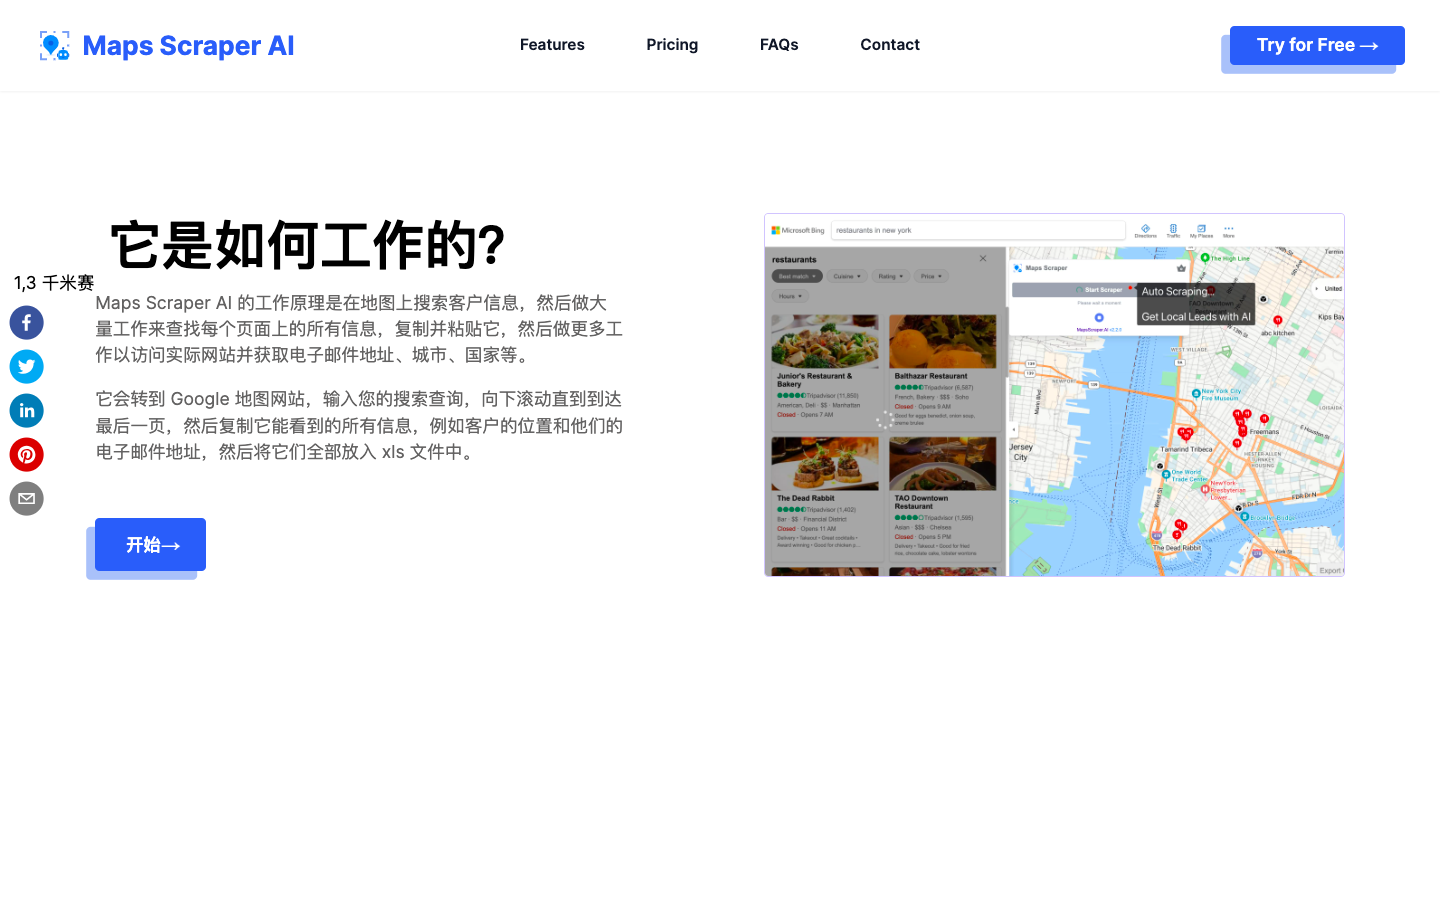Share the page on Twitter
This screenshot has height=900, width=1440.
[27, 367]
